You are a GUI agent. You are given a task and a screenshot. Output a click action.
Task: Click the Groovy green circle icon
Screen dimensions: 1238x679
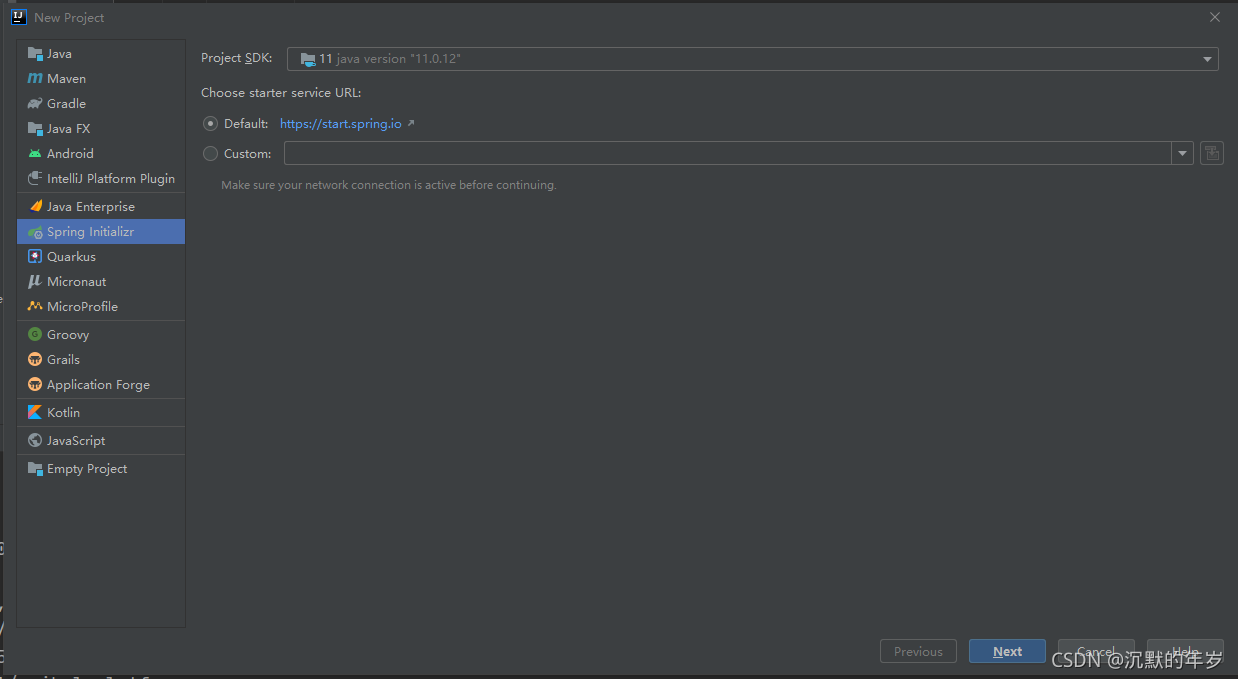(x=35, y=335)
